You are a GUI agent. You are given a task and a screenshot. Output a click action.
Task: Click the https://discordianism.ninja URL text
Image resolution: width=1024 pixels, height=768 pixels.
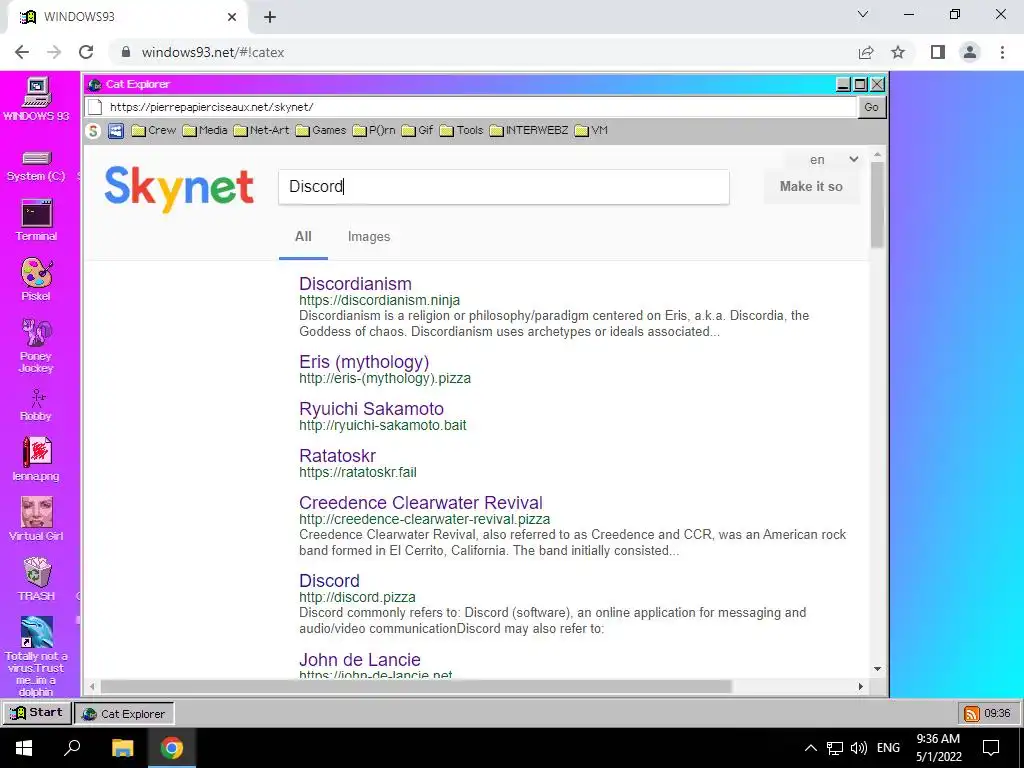[379, 300]
